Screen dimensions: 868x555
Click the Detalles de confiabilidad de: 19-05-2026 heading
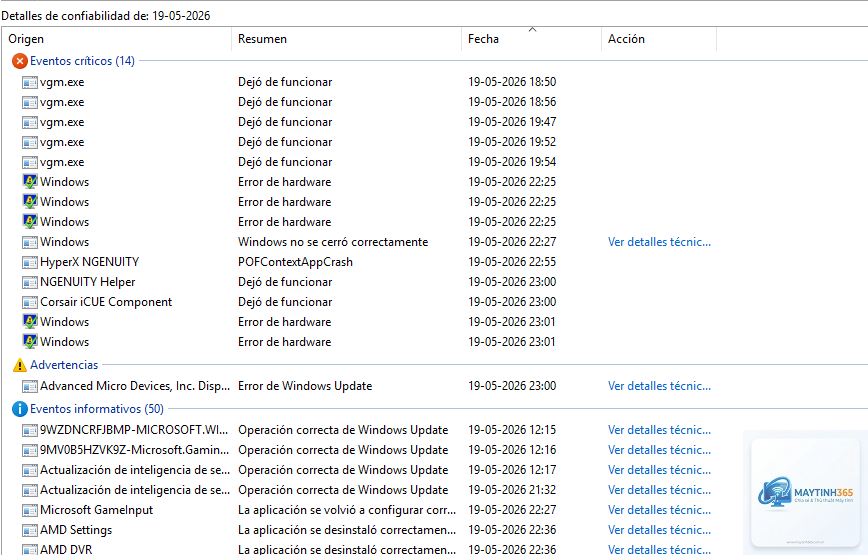click(x=106, y=15)
